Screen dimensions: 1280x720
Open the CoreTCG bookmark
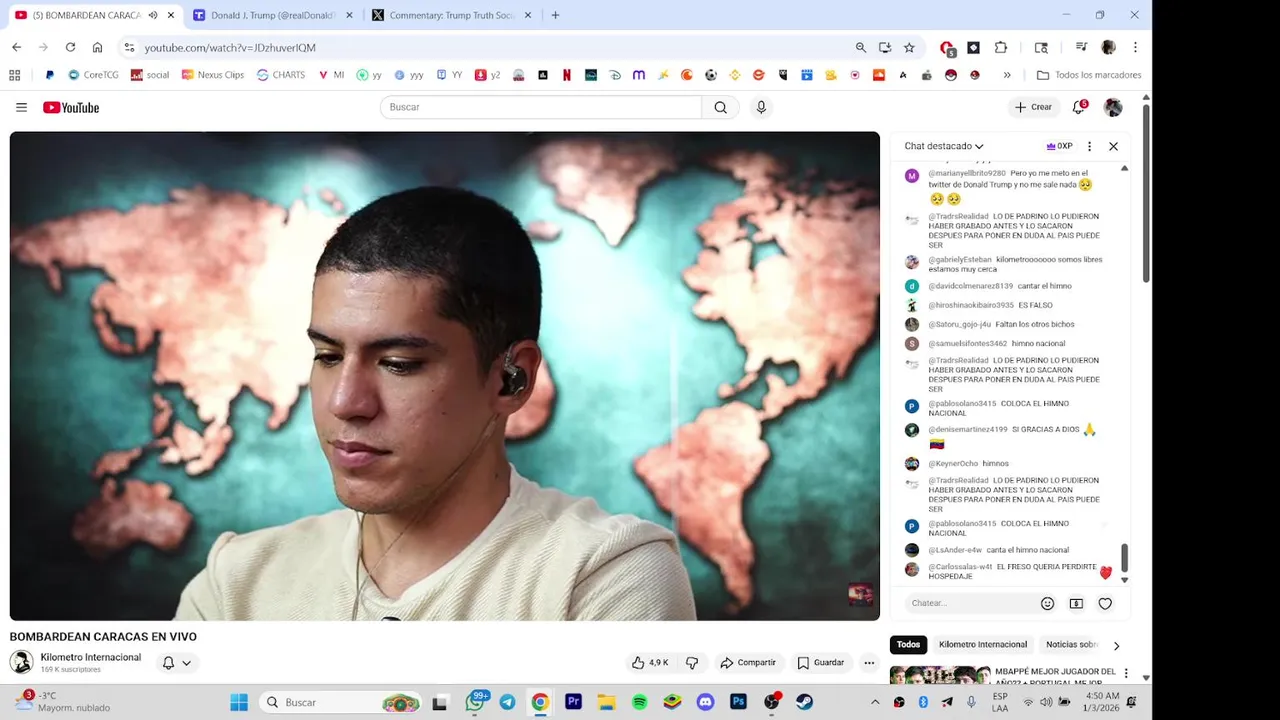point(92,75)
